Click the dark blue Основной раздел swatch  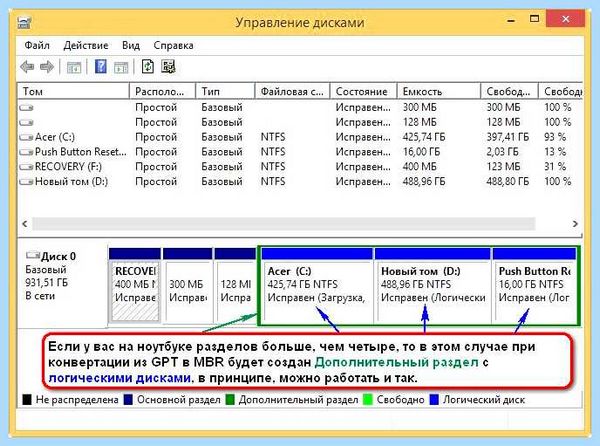[x=128, y=400]
